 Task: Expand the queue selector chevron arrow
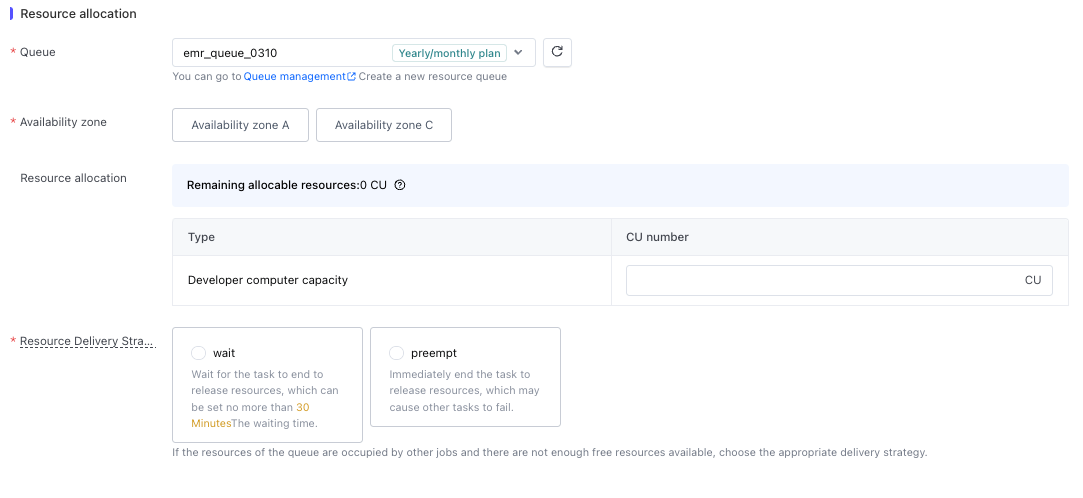519,52
